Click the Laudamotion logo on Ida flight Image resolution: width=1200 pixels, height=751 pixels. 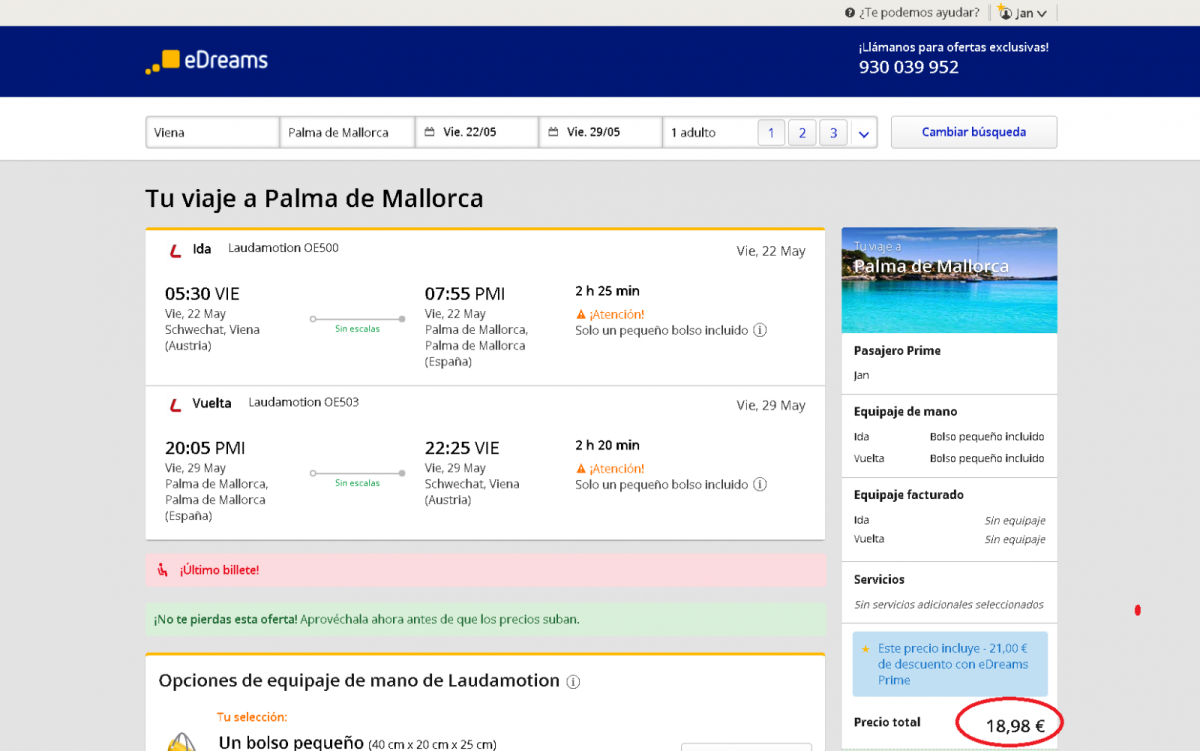175,250
